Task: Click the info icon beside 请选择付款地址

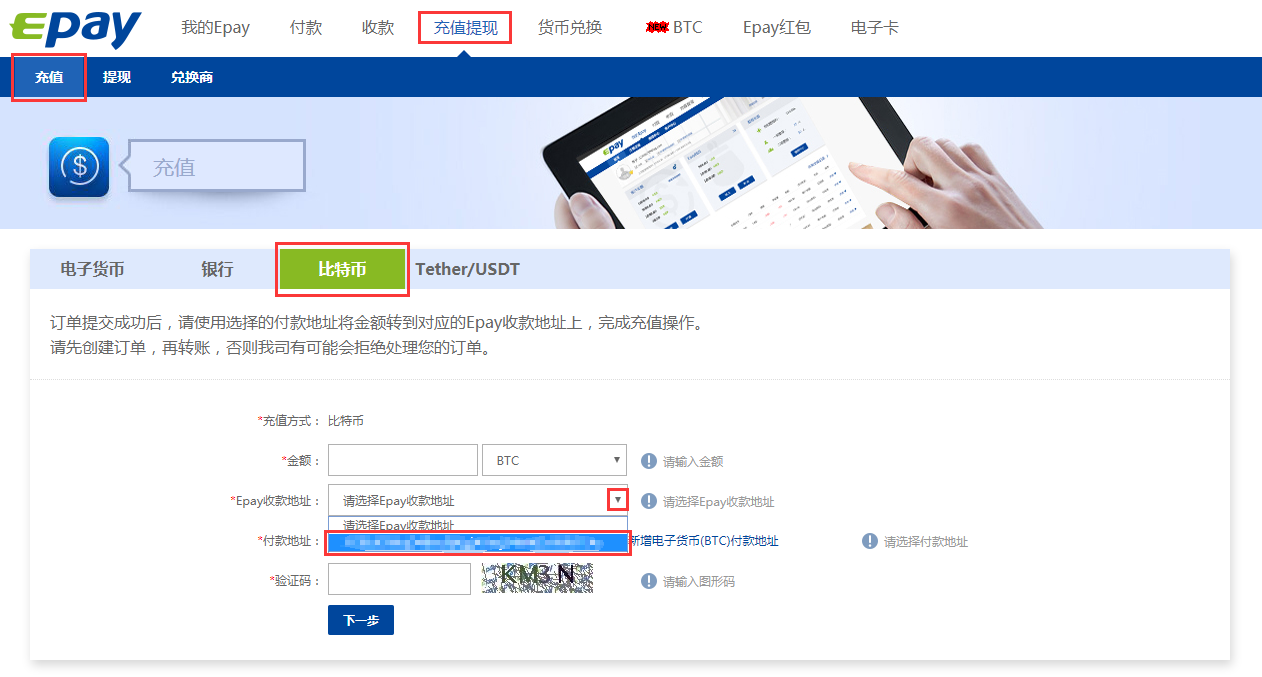Action: point(870,541)
